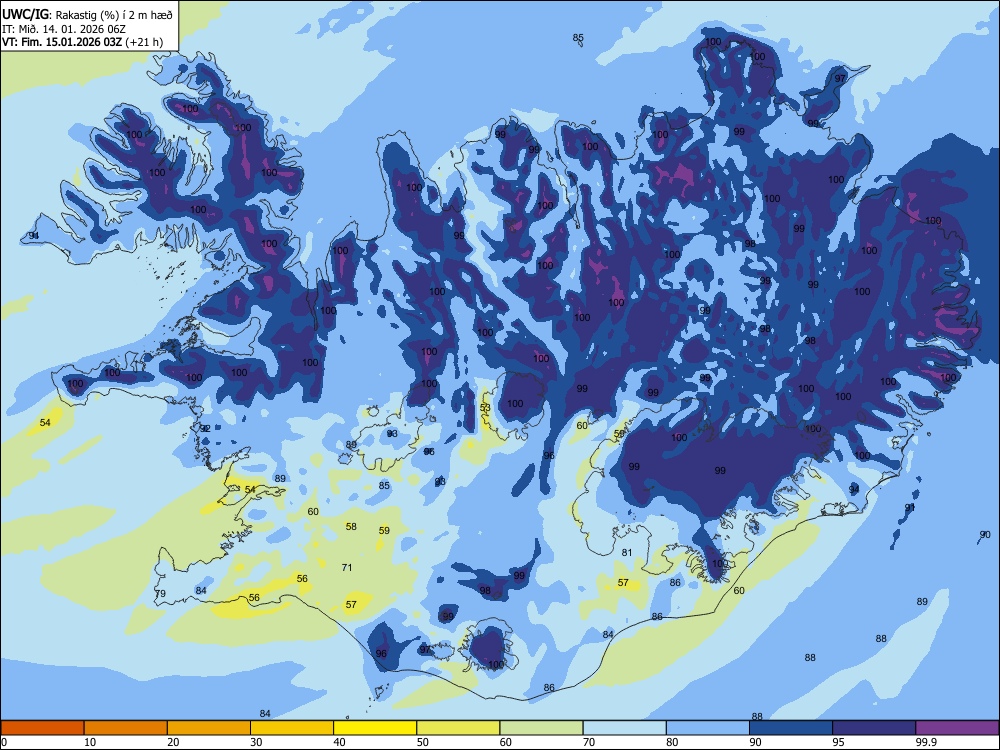This screenshot has width=1000, height=750.
Task: Click the legend scale label 0
Action: pyautogui.click(x=4, y=742)
